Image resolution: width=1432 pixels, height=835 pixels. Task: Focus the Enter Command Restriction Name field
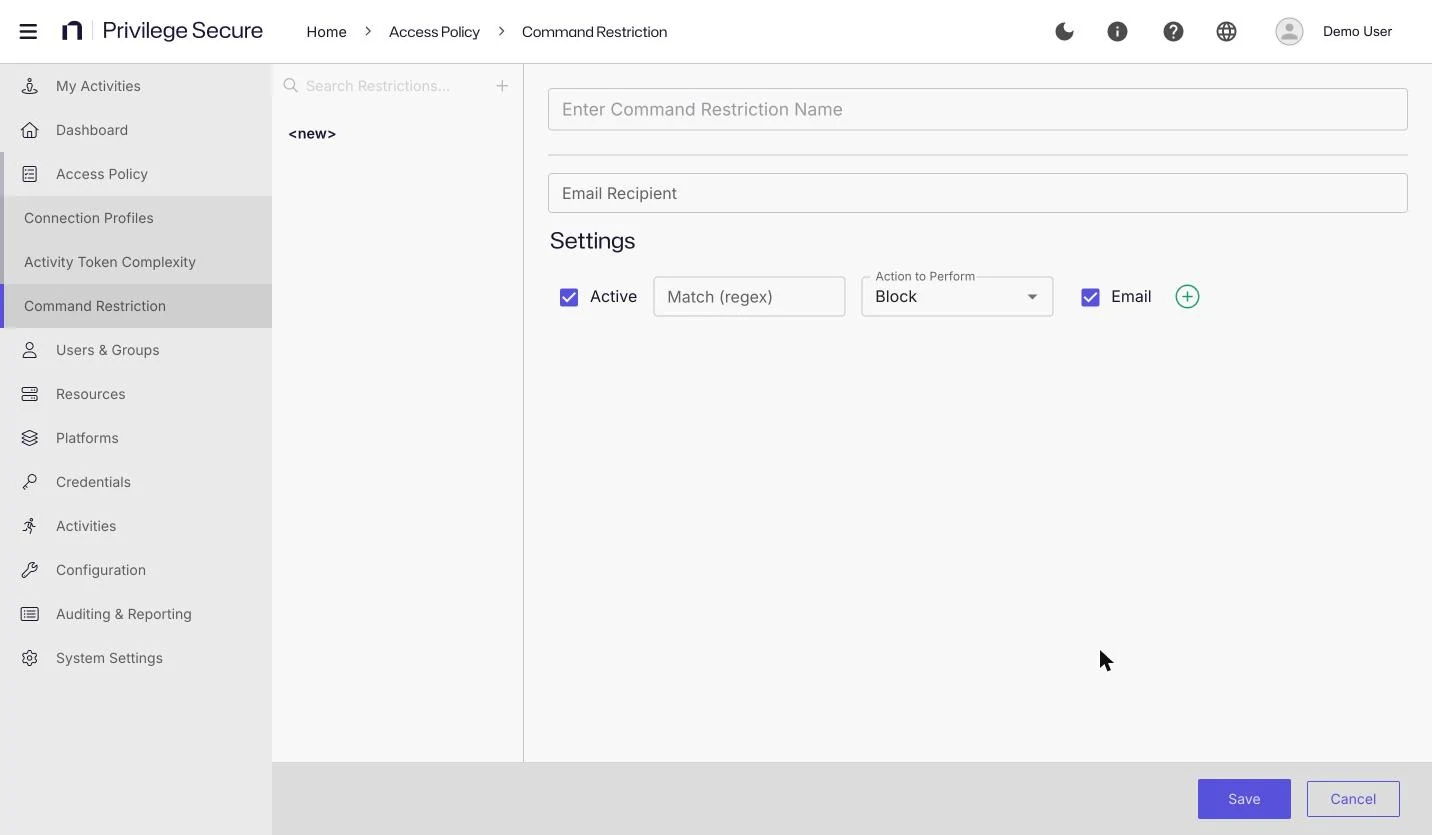978,109
